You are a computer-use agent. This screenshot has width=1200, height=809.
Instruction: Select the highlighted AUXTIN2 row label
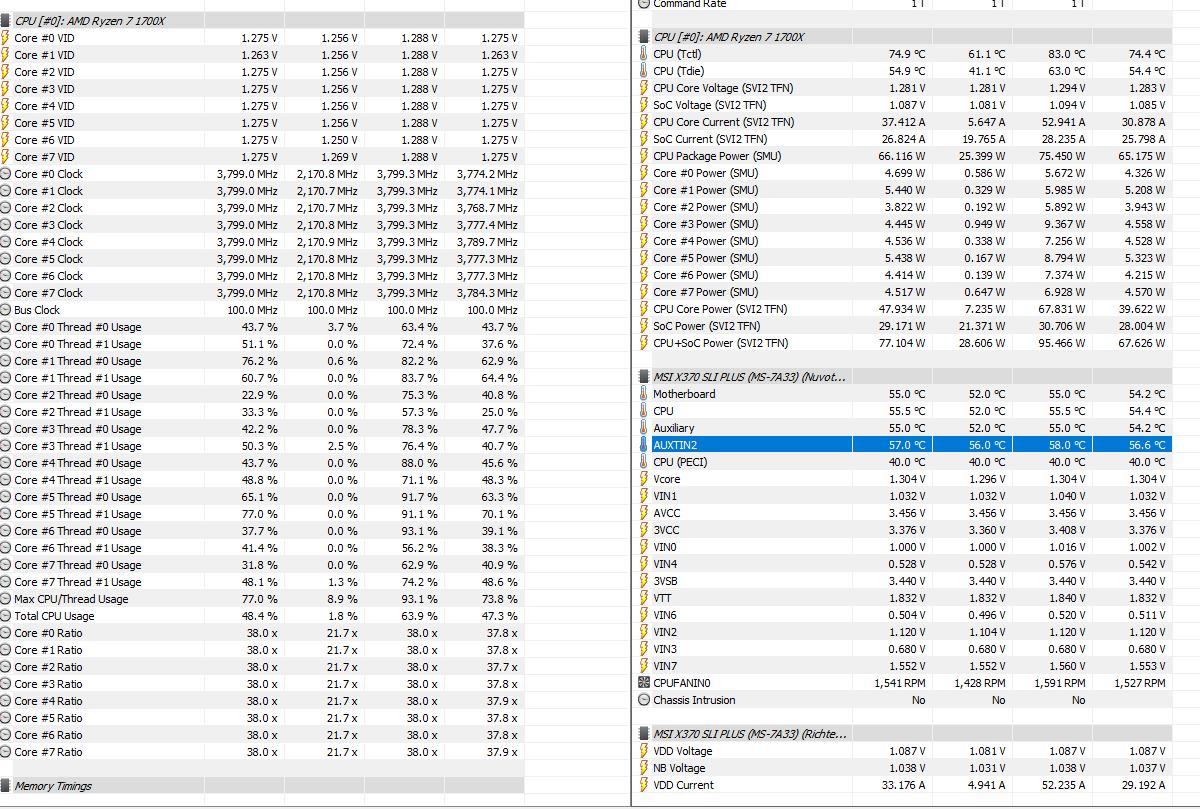[x=675, y=445]
